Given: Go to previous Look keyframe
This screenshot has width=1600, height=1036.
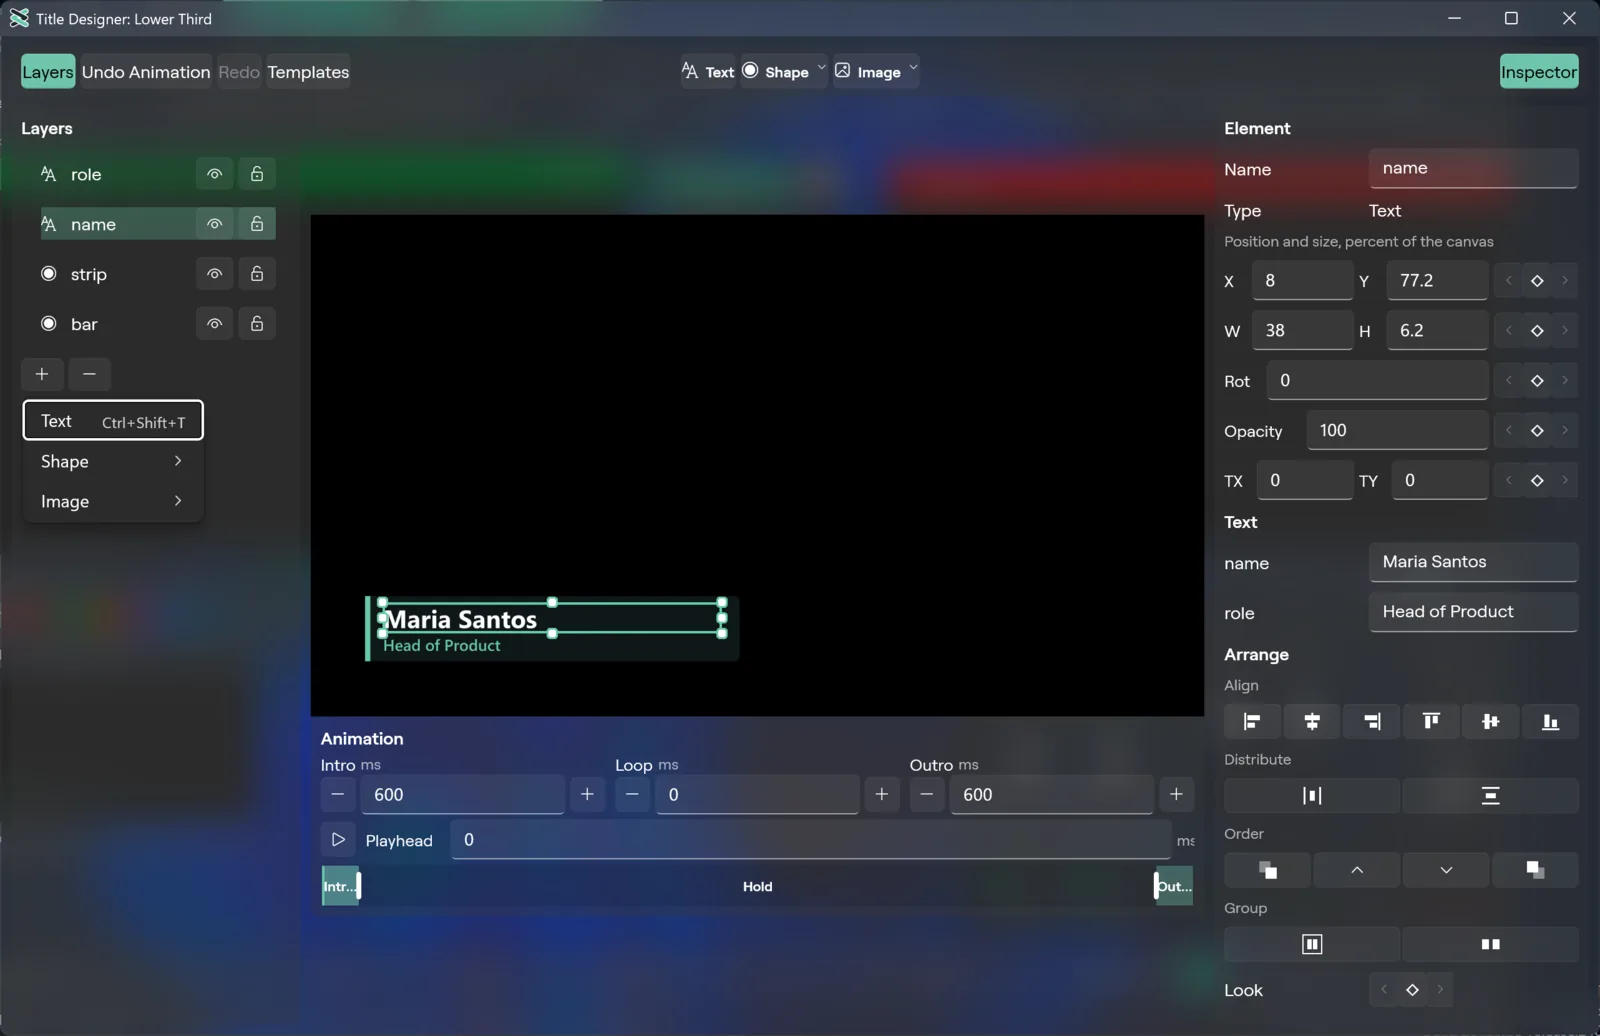Looking at the screenshot, I should [1384, 990].
